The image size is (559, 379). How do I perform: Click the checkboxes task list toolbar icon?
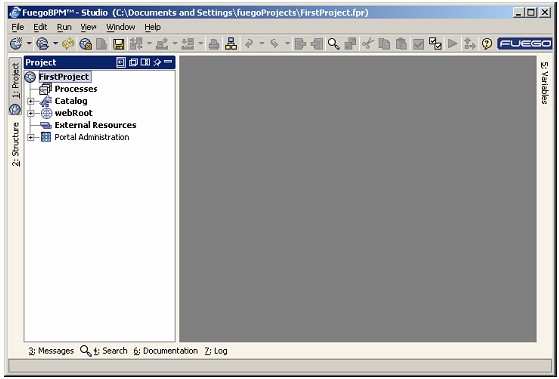pyautogui.click(x=435, y=44)
